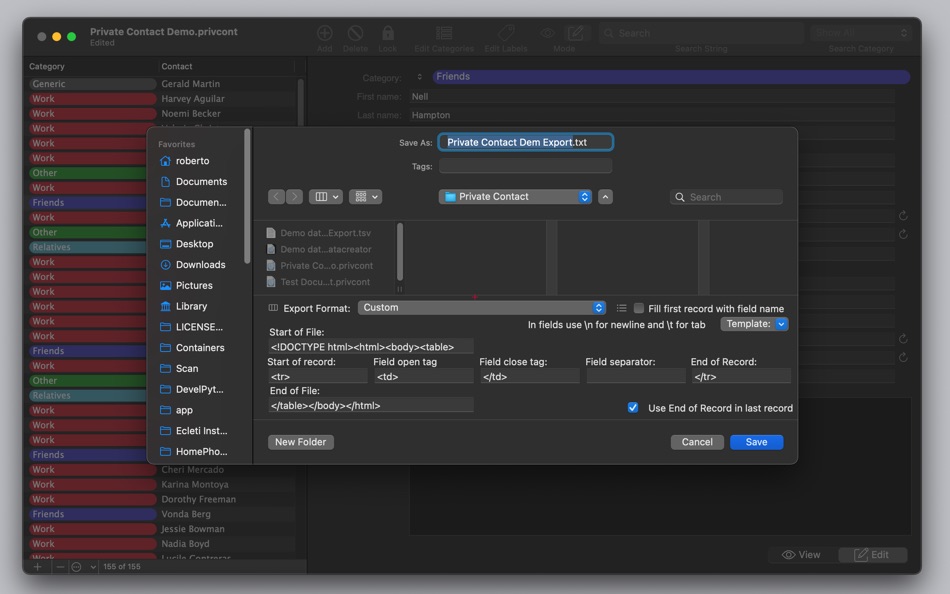This screenshot has height=594, width=950.
Task: Click the empty Field separator field
Action: coord(636,376)
